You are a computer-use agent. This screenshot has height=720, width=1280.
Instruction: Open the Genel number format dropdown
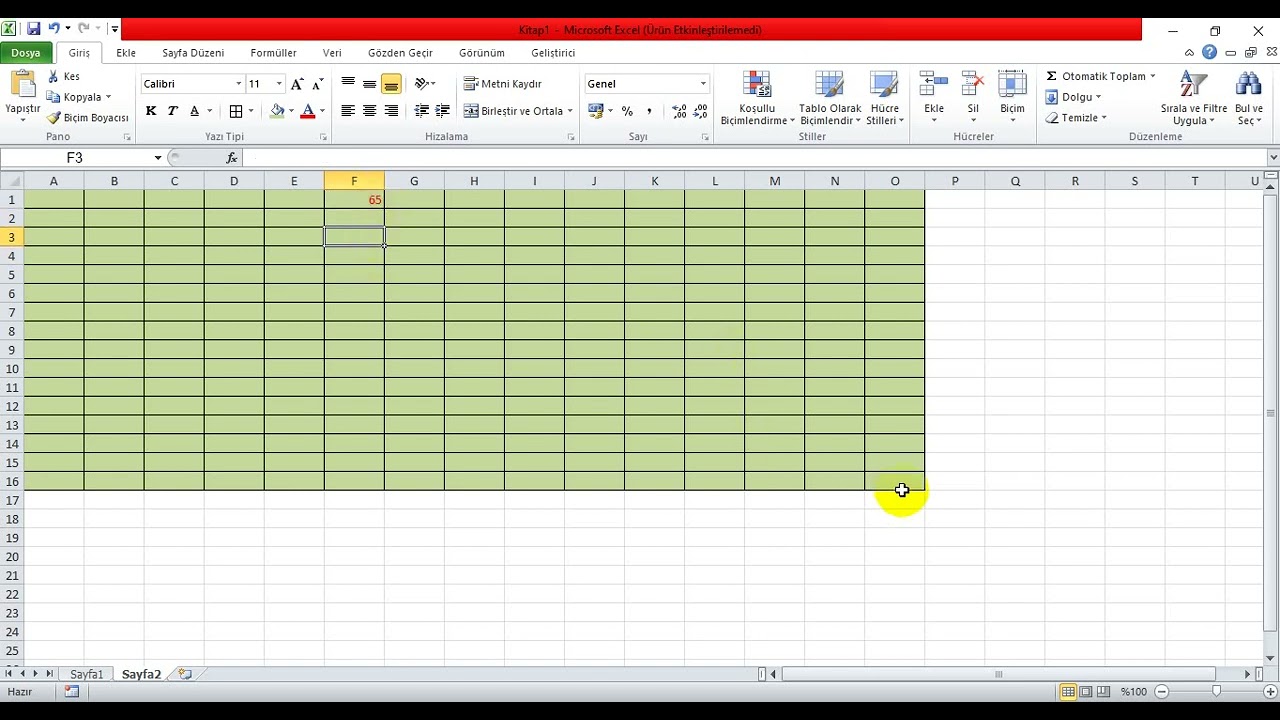coord(703,84)
